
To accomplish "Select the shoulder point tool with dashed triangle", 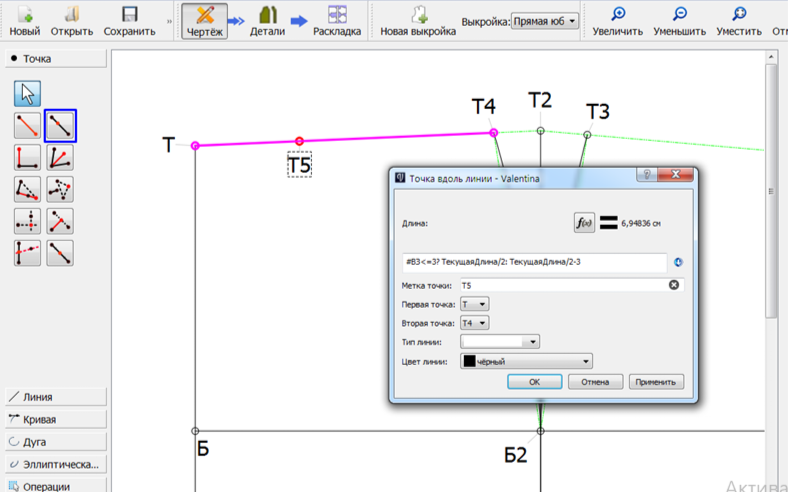I will (x=27, y=189).
